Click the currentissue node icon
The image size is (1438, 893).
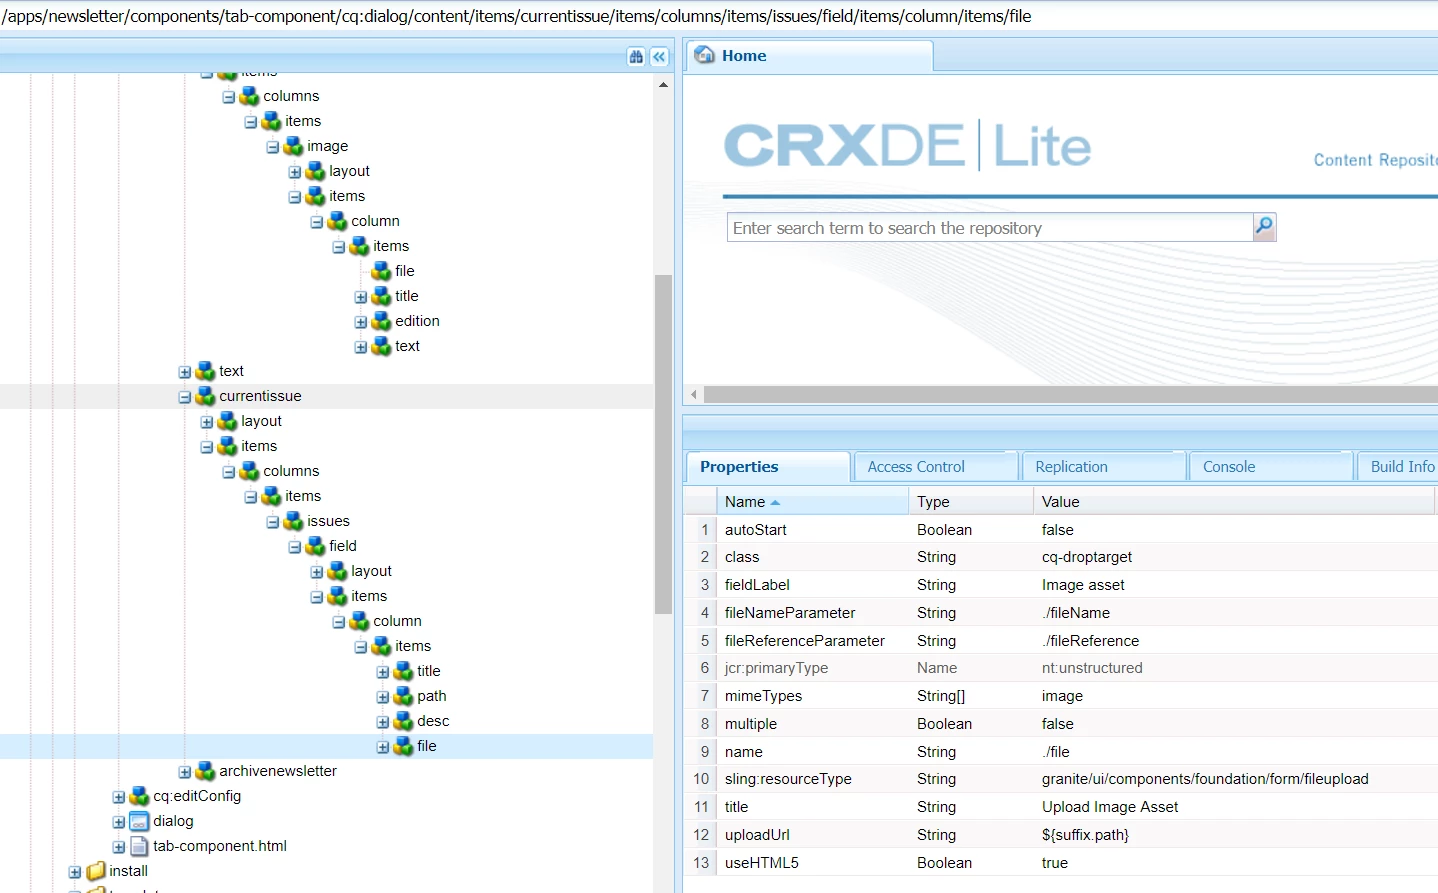(x=205, y=396)
